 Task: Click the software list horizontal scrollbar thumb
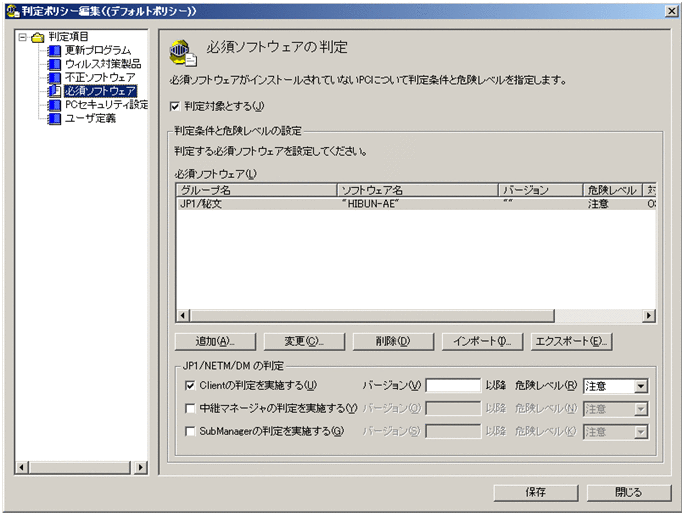click(372, 316)
